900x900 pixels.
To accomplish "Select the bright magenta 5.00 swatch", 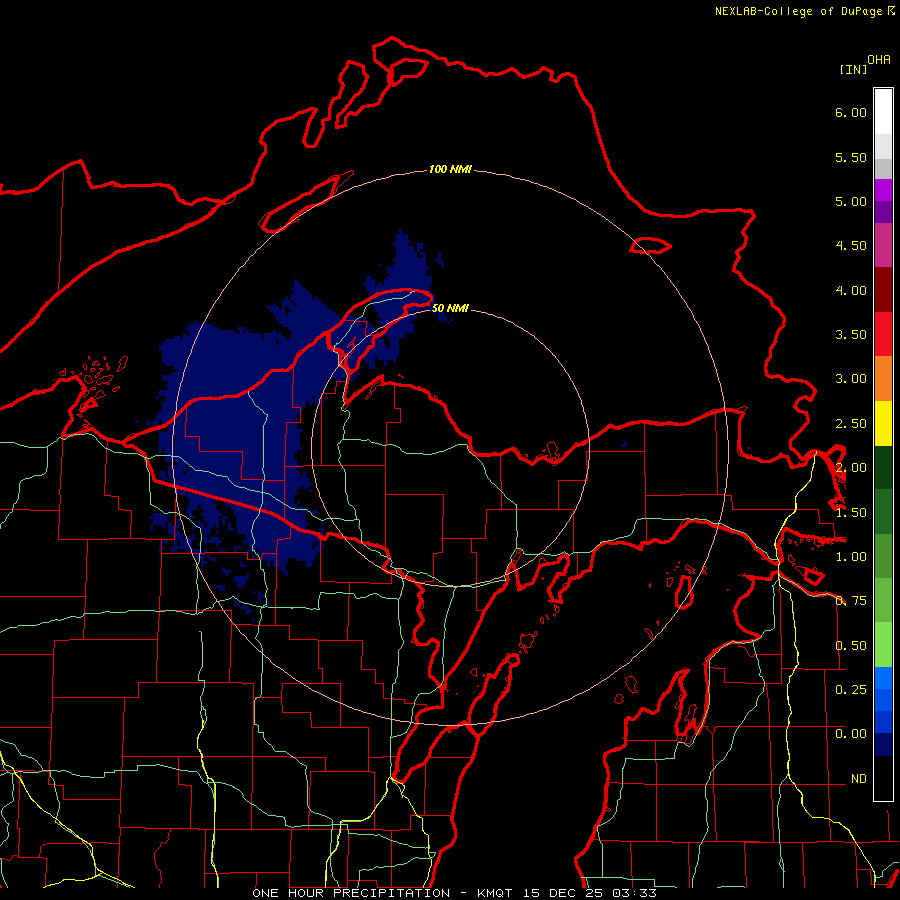I will click(883, 191).
